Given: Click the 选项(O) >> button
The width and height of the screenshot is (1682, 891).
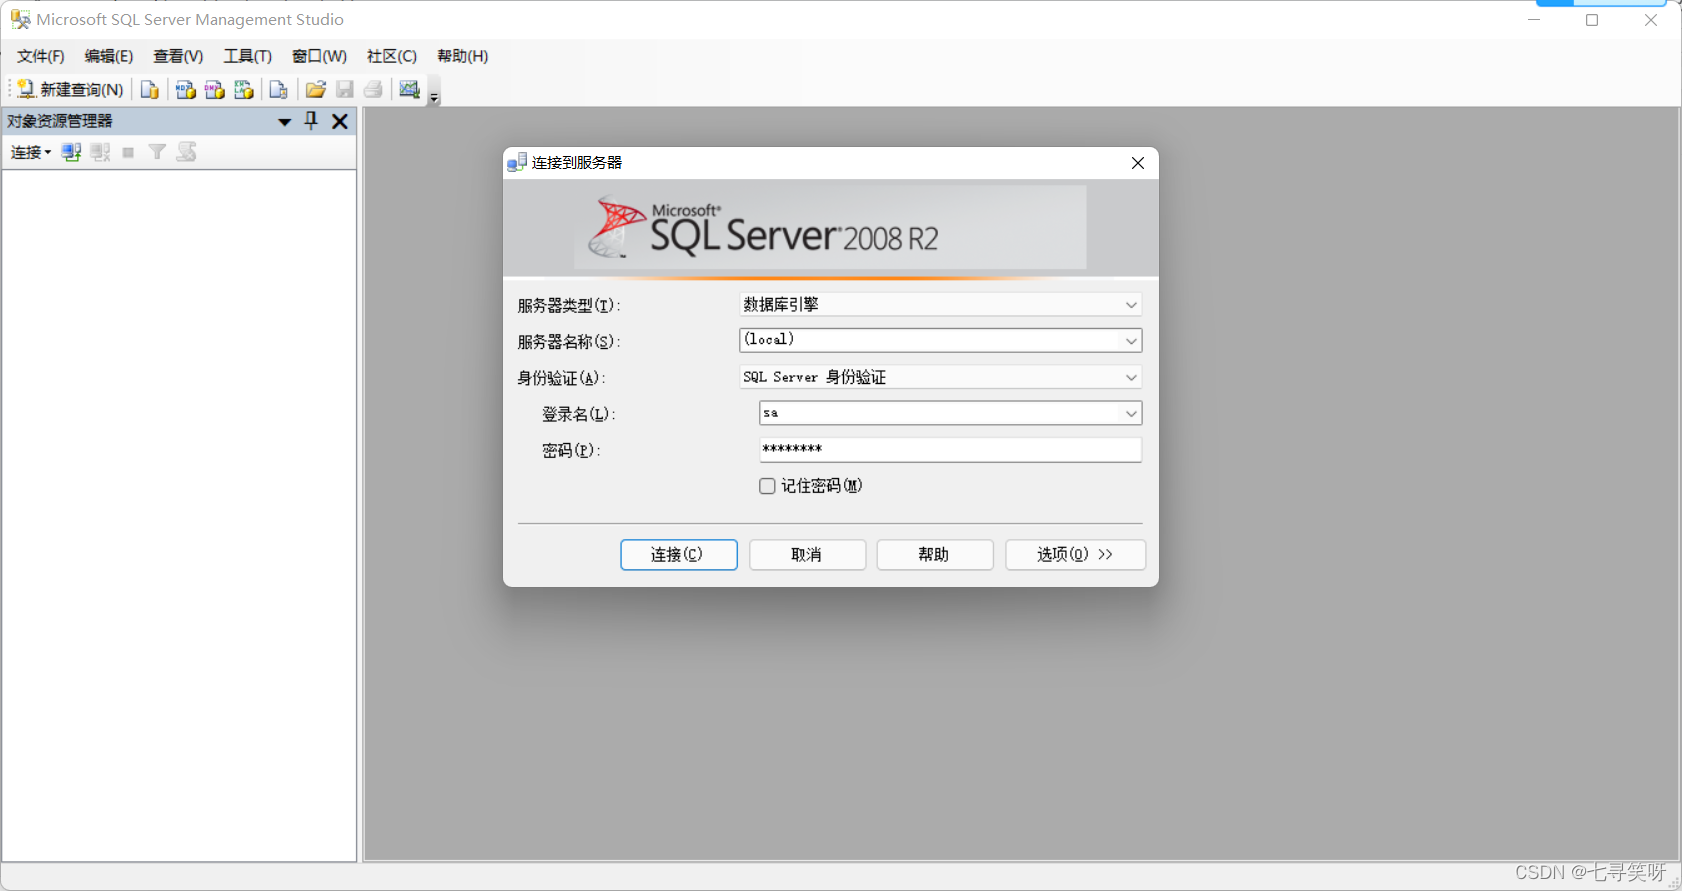Looking at the screenshot, I should tap(1075, 555).
